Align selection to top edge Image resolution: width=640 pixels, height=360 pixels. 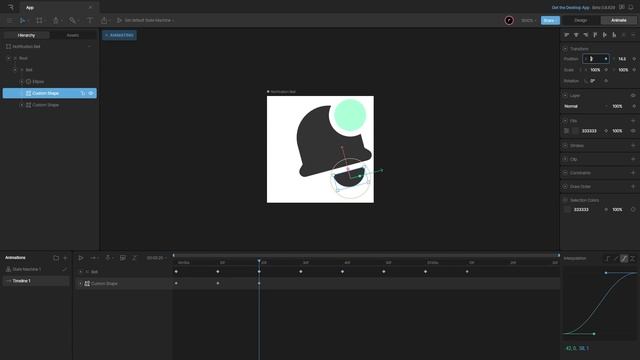point(595,35)
